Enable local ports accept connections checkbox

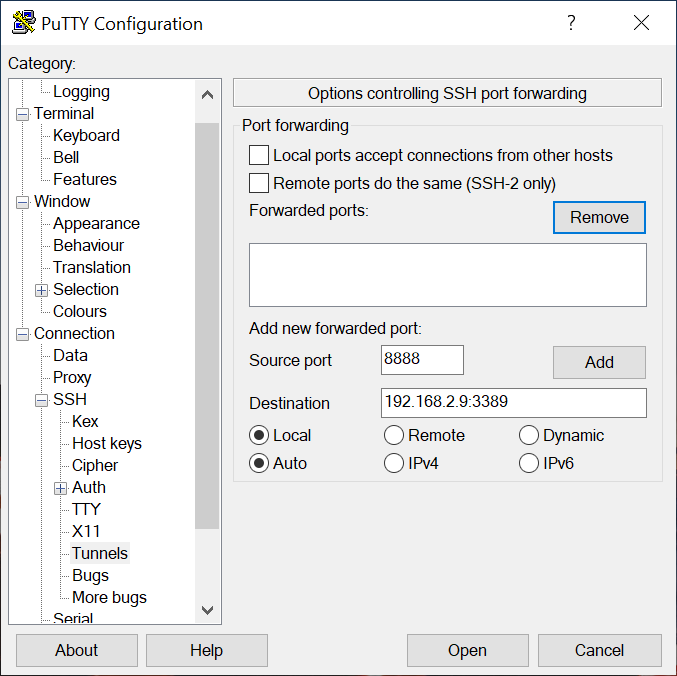point(259,155)
